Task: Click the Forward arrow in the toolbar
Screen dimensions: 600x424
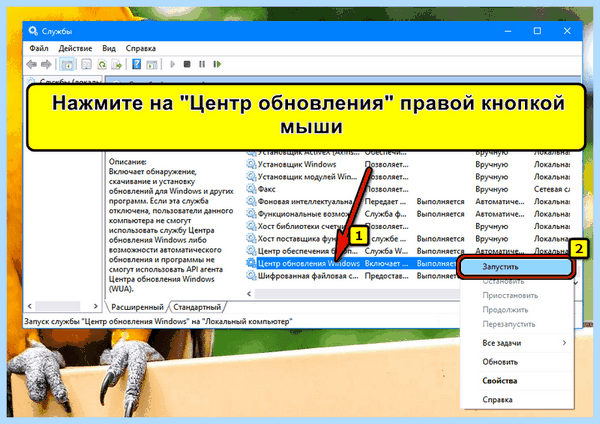Action: pos(46,64)
